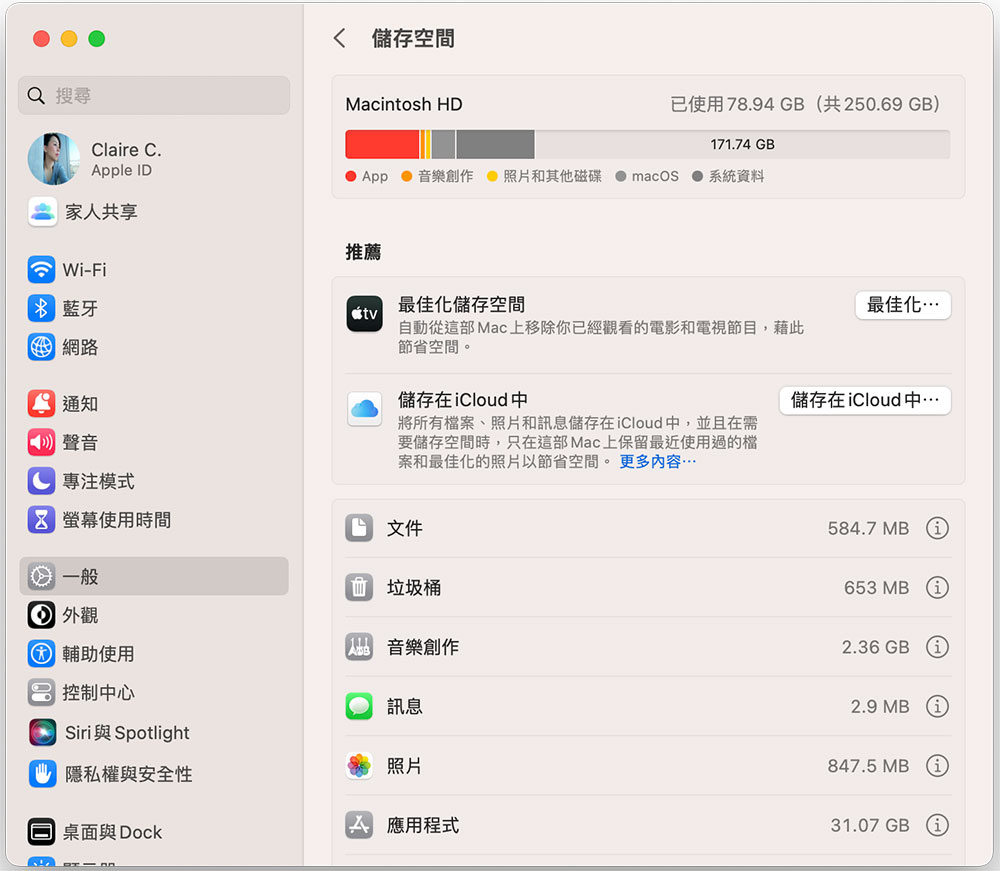The image size is (1000, 871).
Task: Click the 584.7 MB size value
Action: [x=868, y=528]
